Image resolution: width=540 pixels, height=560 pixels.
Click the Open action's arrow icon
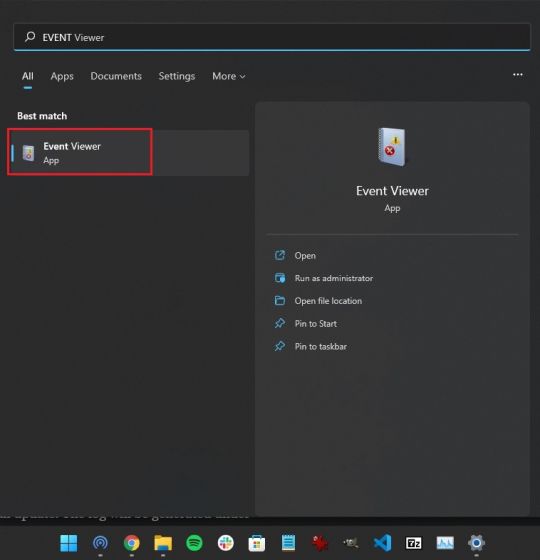tap(280, 255)
